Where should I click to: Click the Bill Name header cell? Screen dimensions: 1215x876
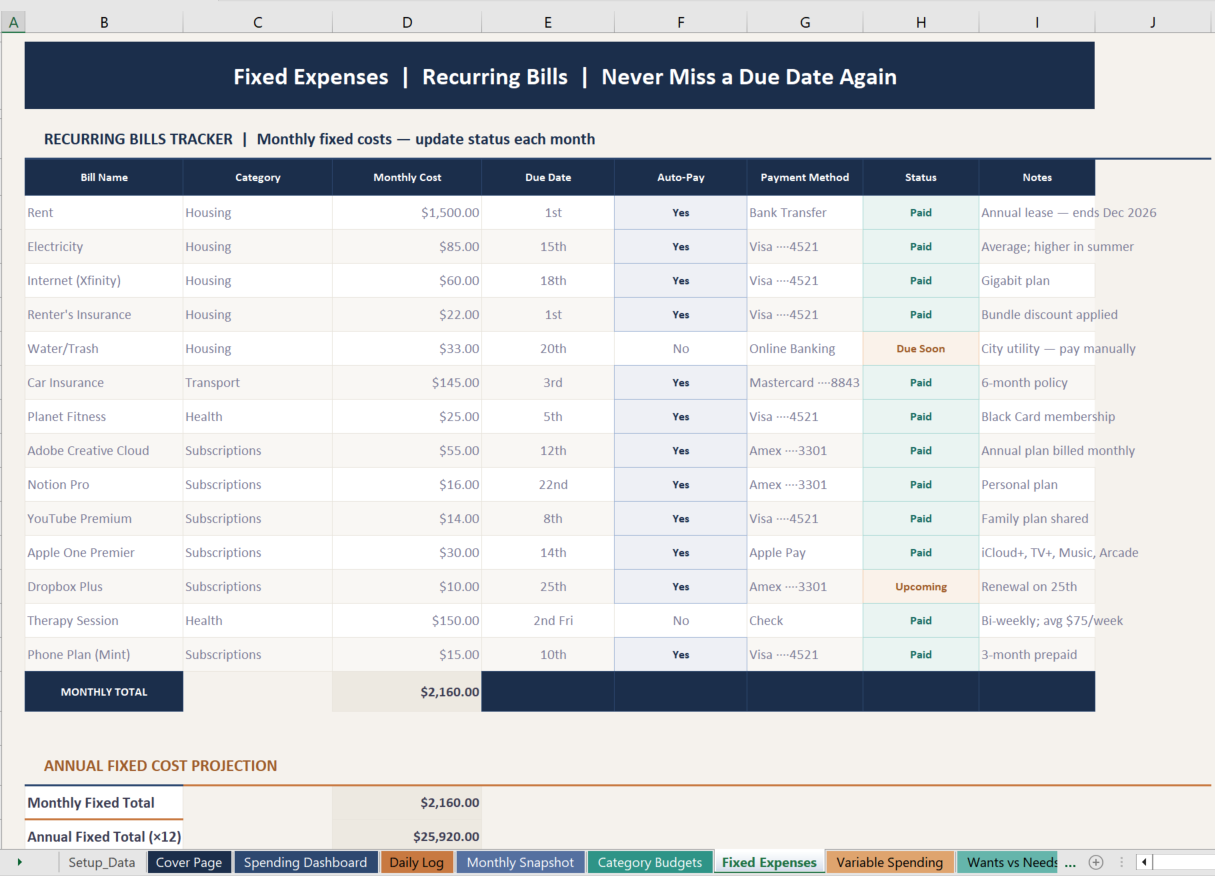[104, 177]
